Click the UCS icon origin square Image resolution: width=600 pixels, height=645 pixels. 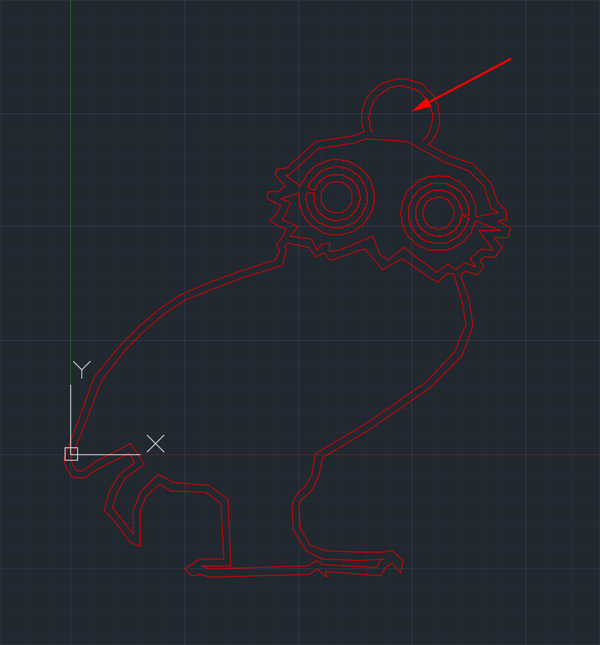[71, 454]
